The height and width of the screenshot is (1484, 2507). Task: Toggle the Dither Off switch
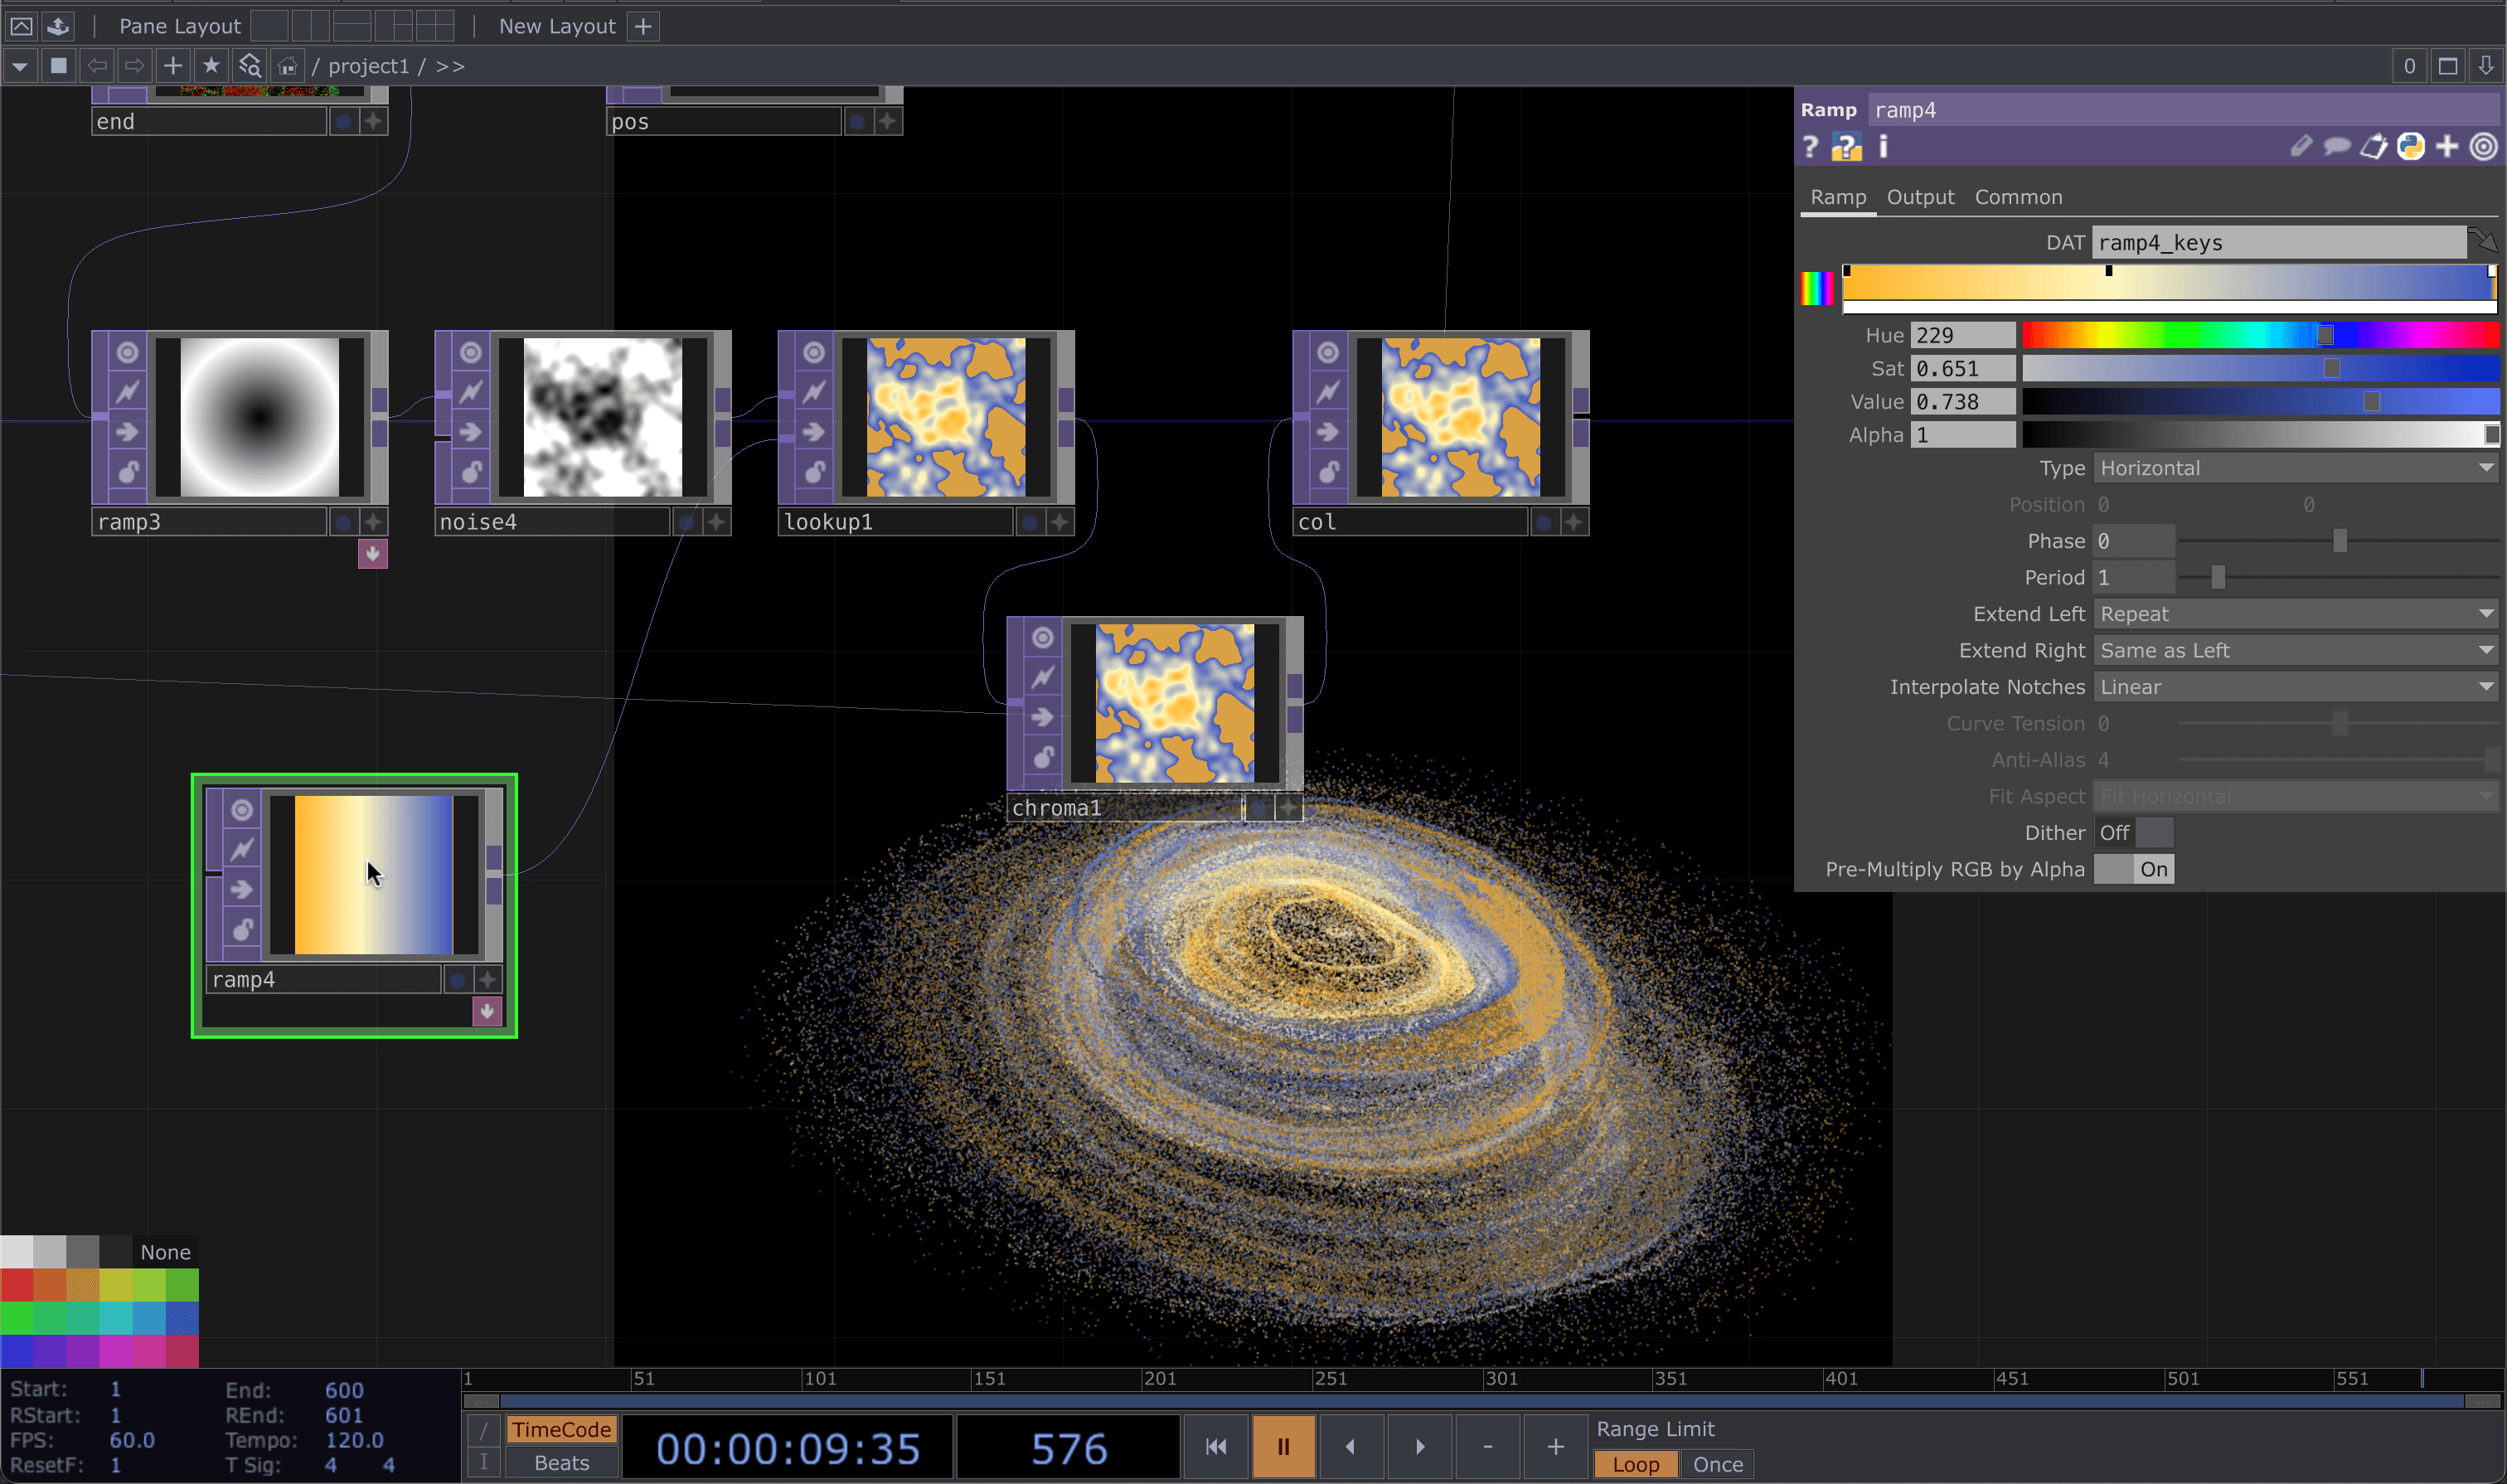(2133, 833)
